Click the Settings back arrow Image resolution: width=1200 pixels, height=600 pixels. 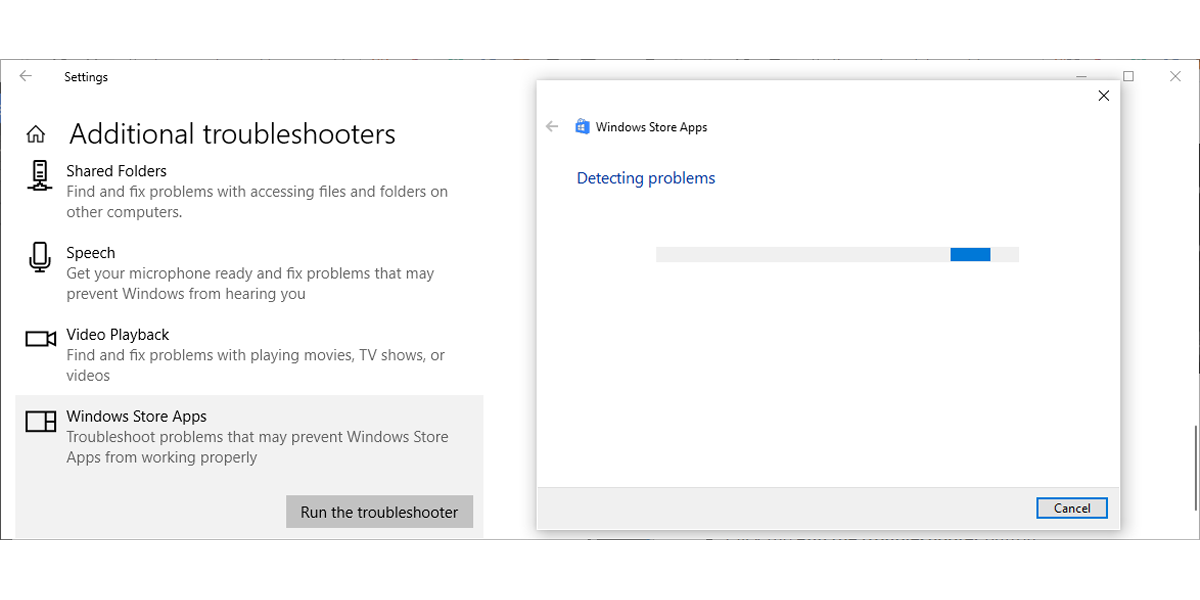tap(26, 76)
